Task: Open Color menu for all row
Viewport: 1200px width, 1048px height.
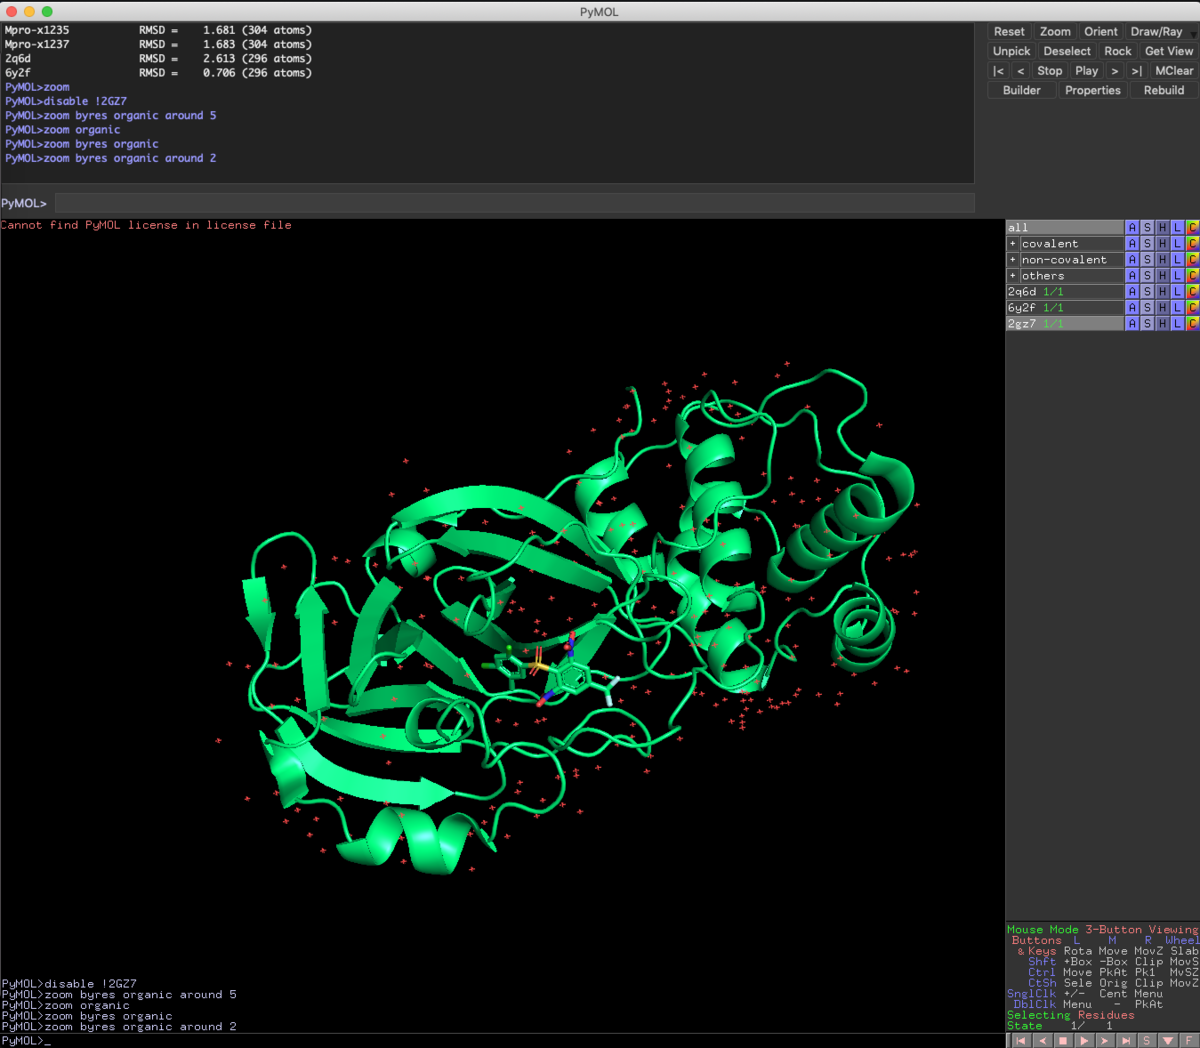Action: [x=1192, y=228]
